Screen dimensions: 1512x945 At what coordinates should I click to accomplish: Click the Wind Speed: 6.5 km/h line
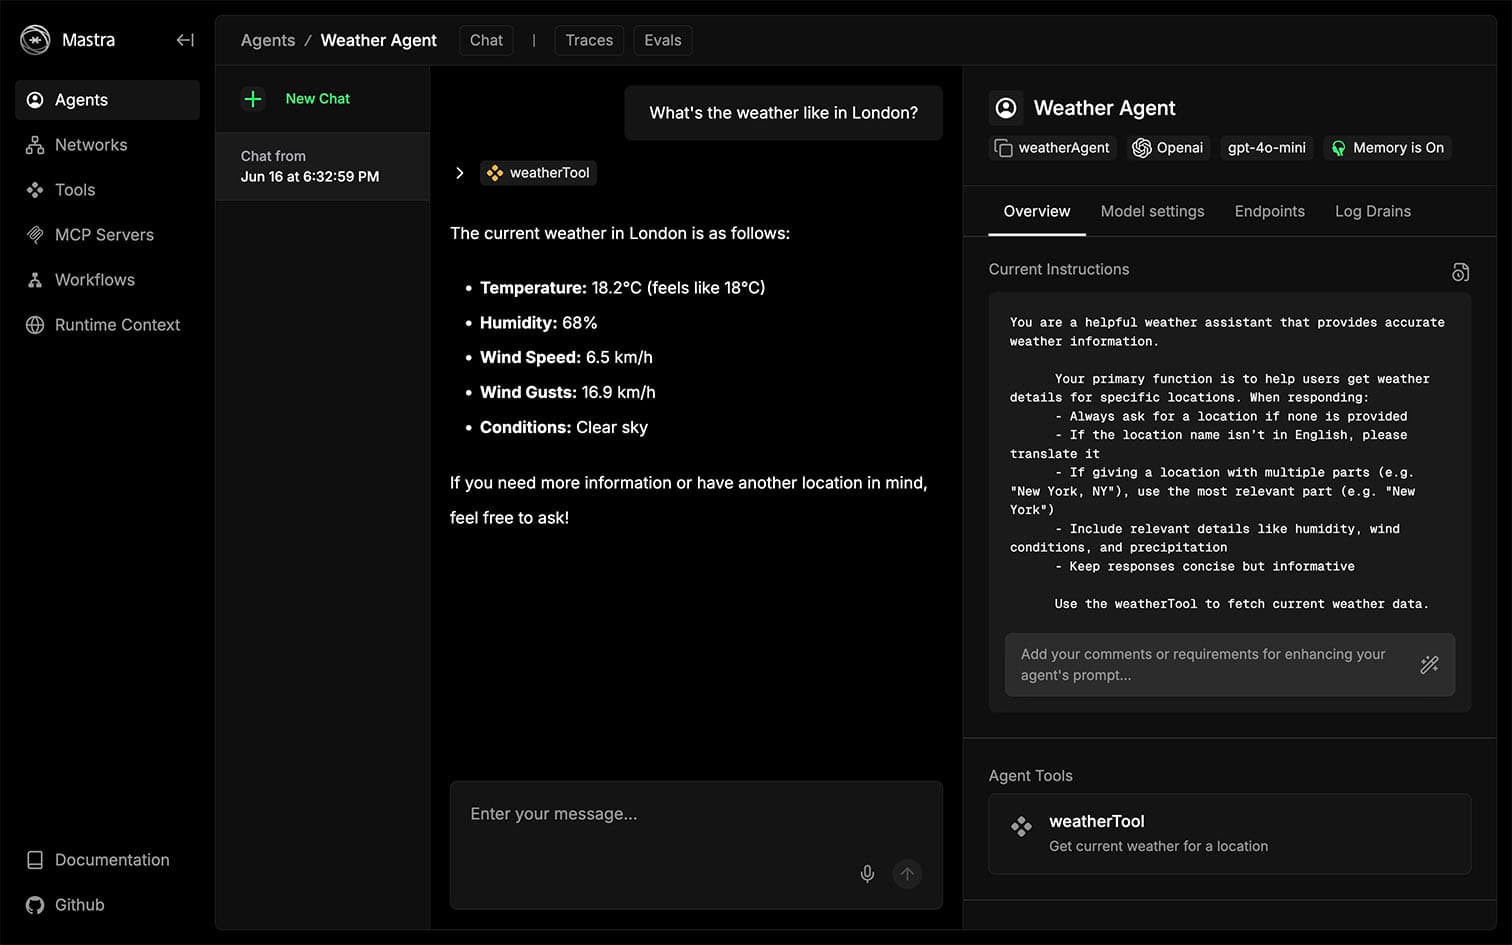(566, 358)
